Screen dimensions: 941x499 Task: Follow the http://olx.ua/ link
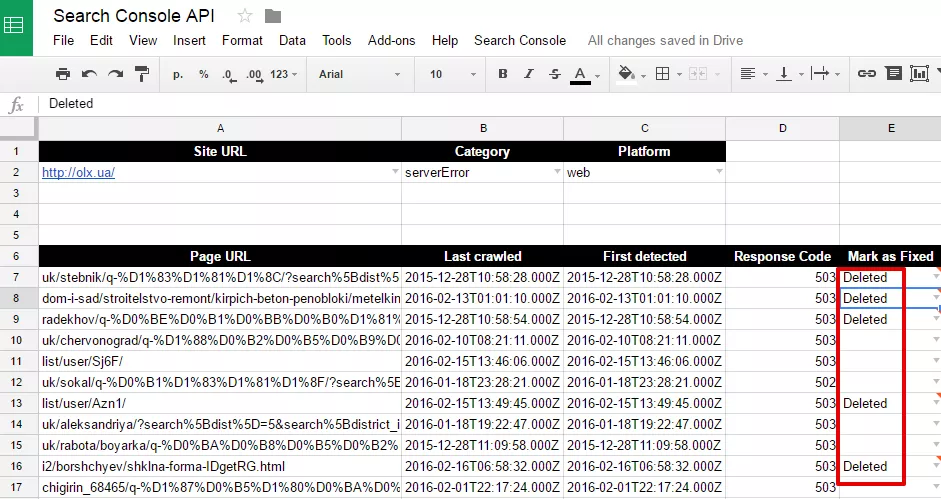78,172
